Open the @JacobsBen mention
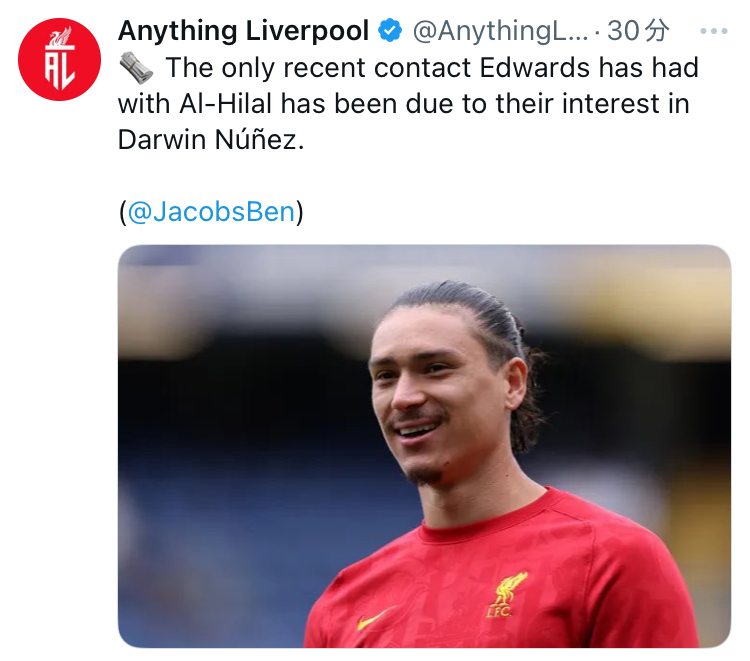This screenshot has width=750, height=661. coord(211,211)
